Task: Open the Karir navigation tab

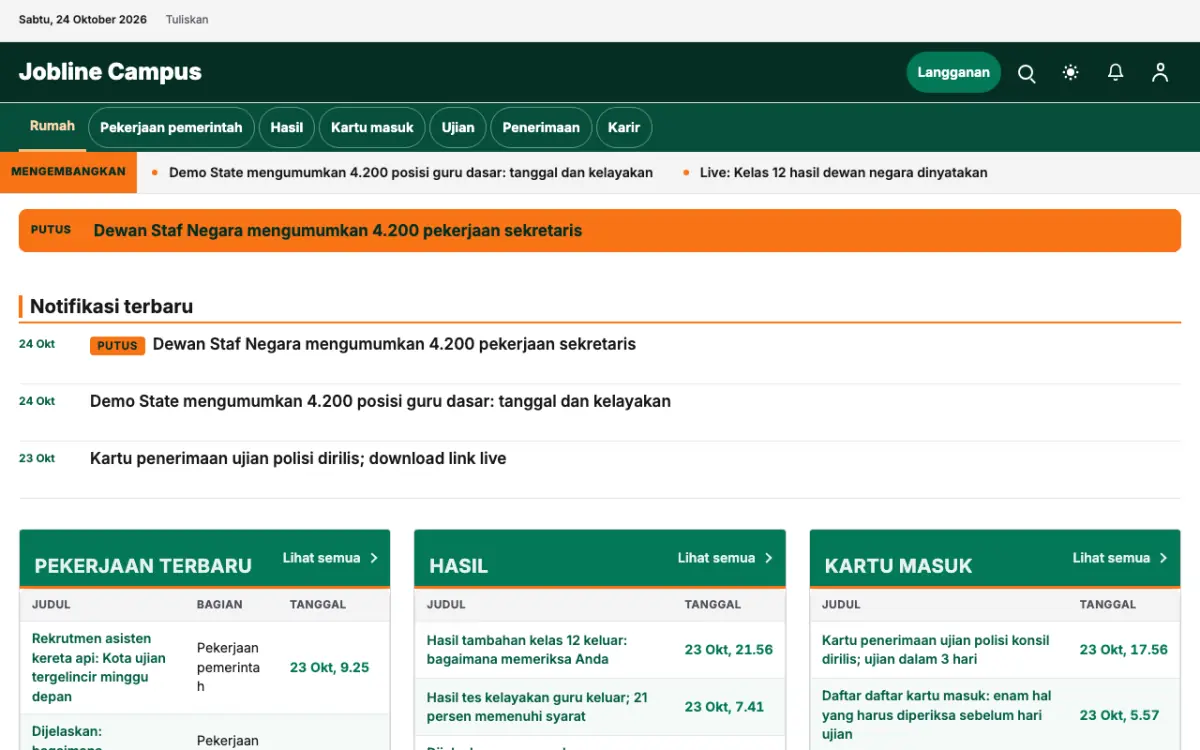Action: point(624,128)
